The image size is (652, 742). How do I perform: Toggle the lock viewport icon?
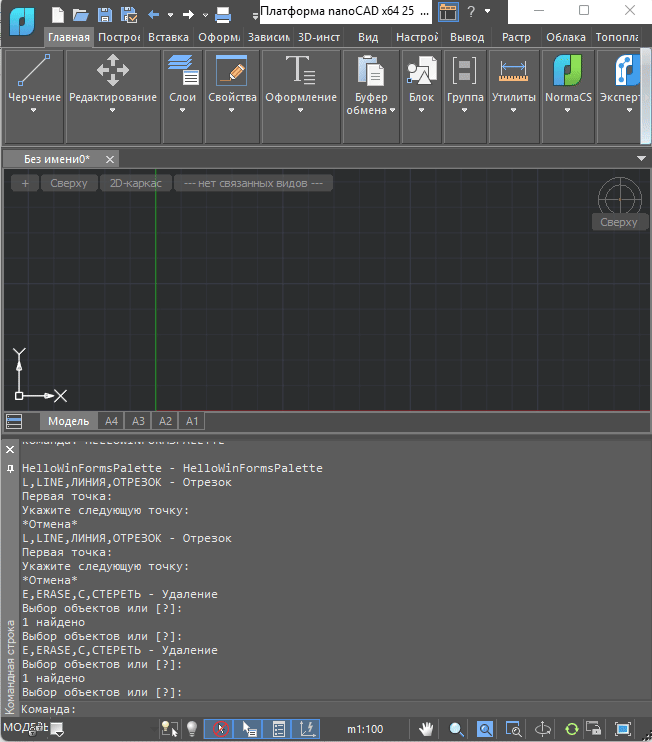click(x=593, y=728)
